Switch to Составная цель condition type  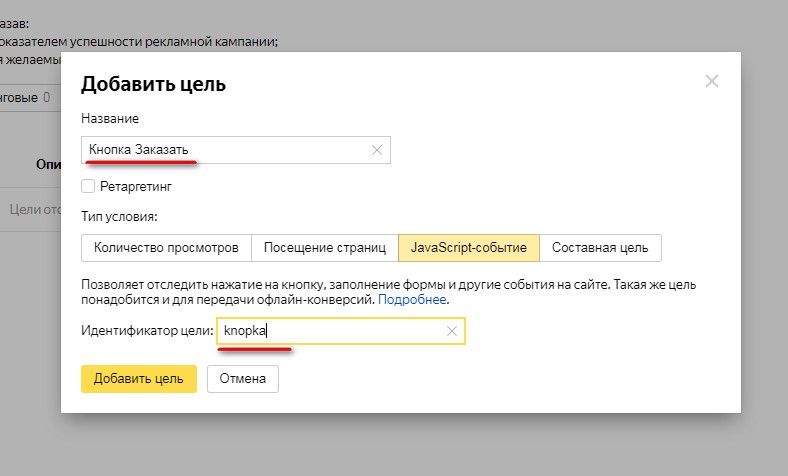coord(600,247)
